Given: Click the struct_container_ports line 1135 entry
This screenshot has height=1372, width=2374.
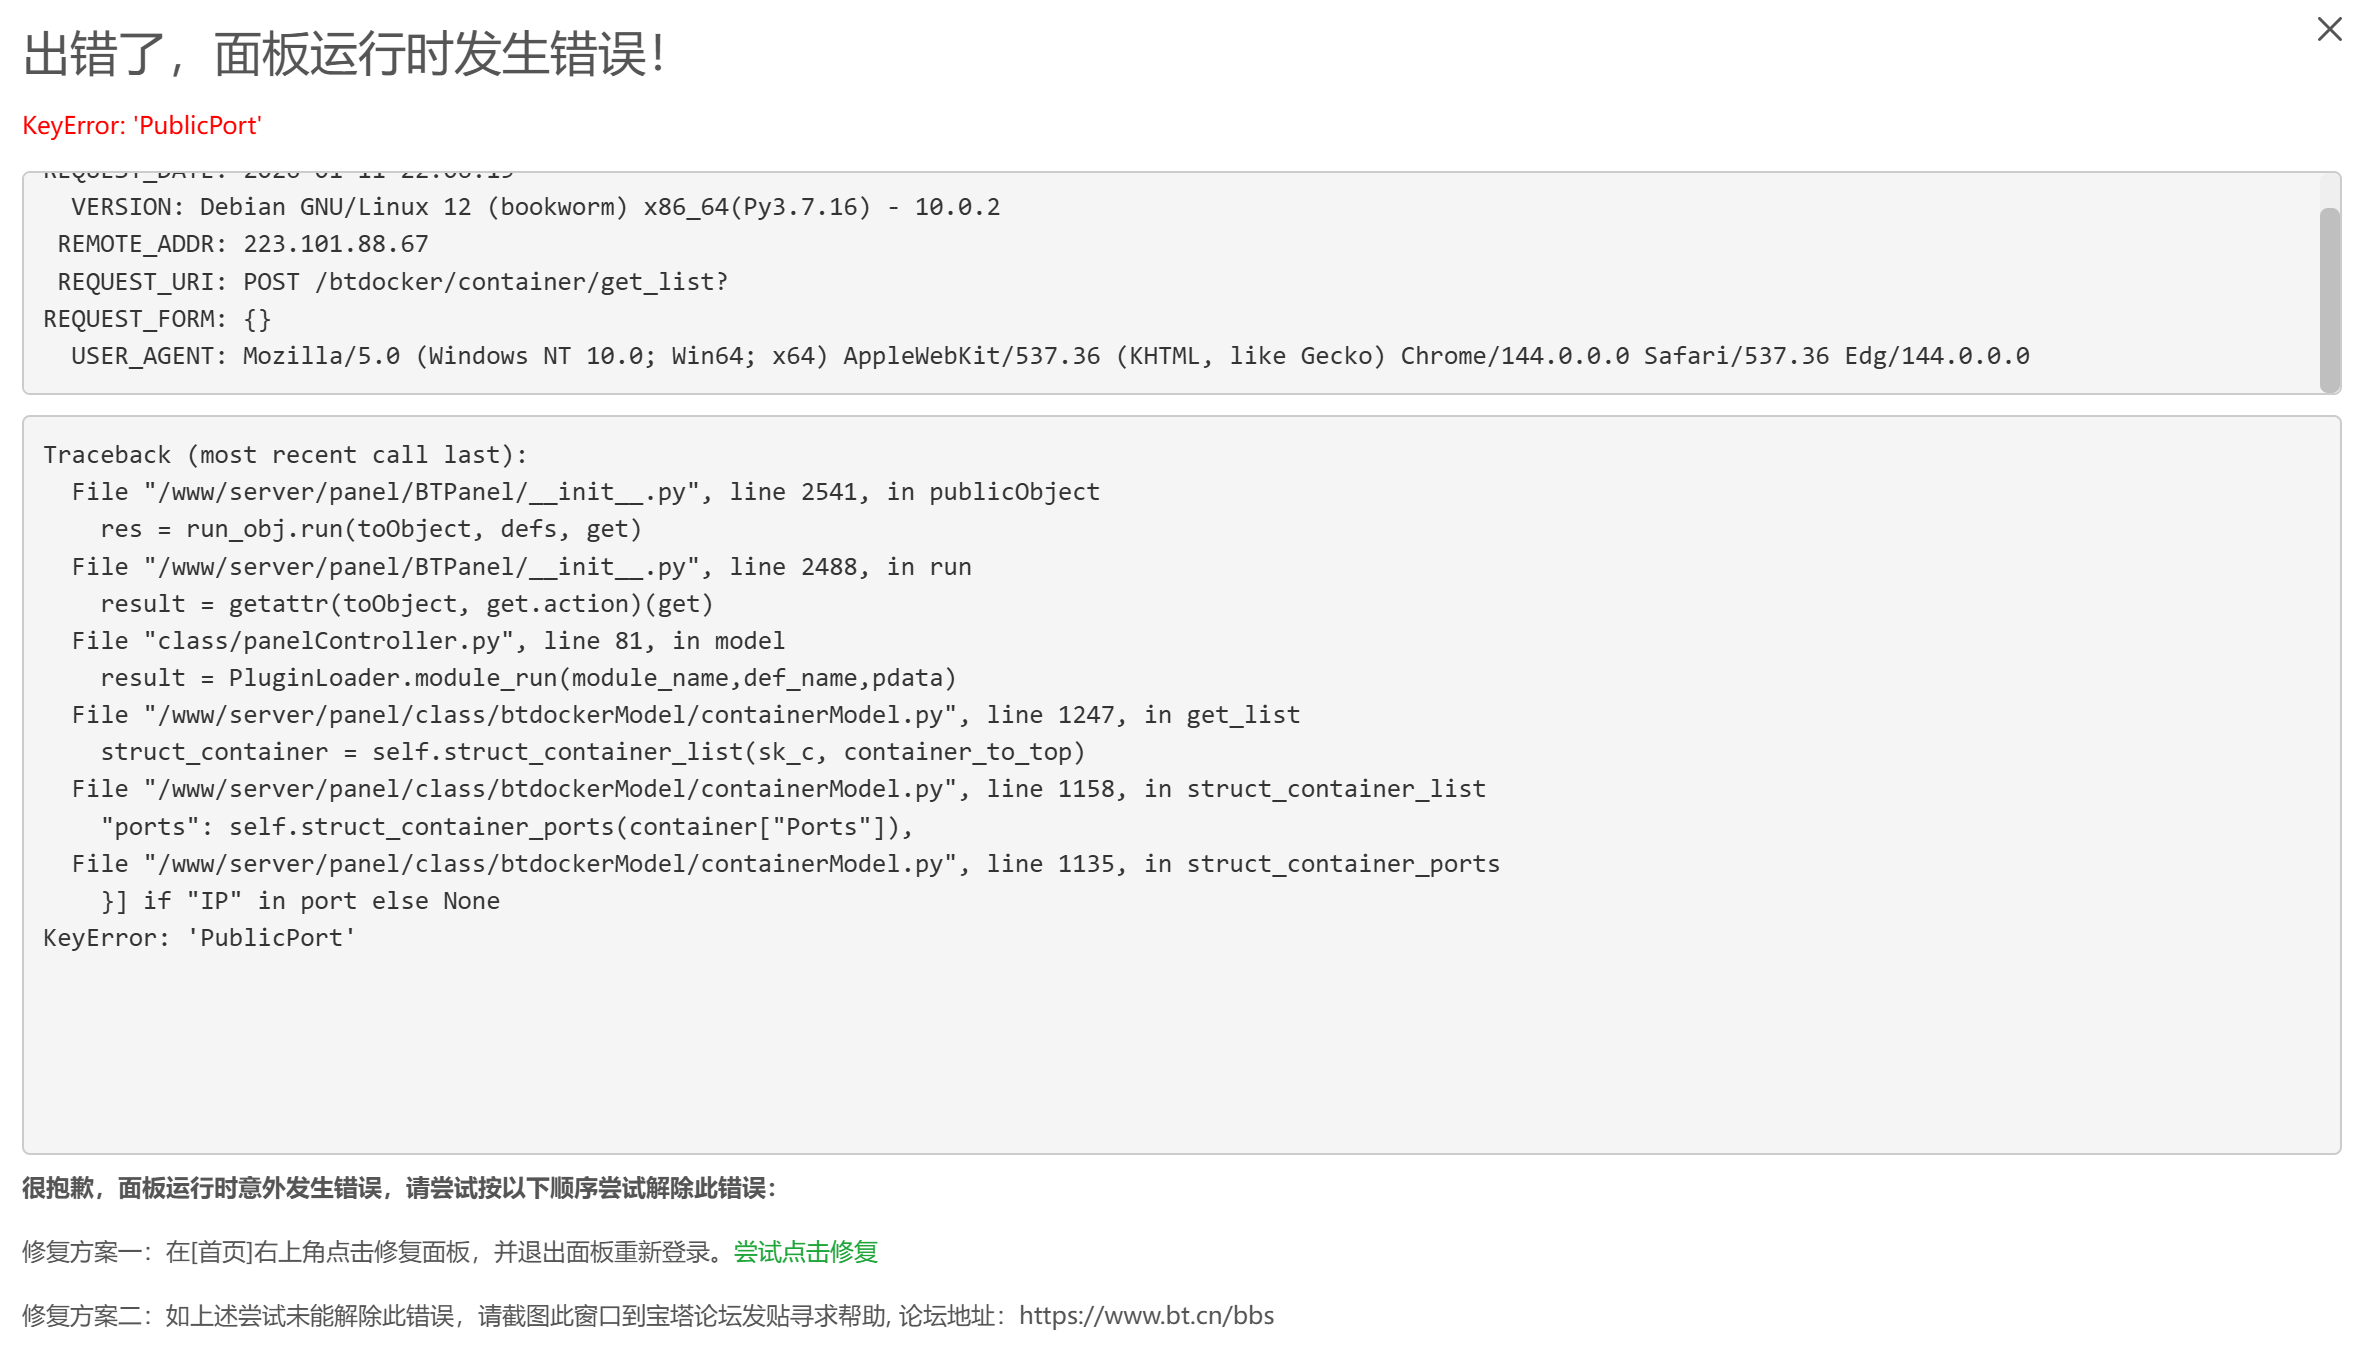Looking at the screenshot, I should pyautogui.click(x=785, y=864).
